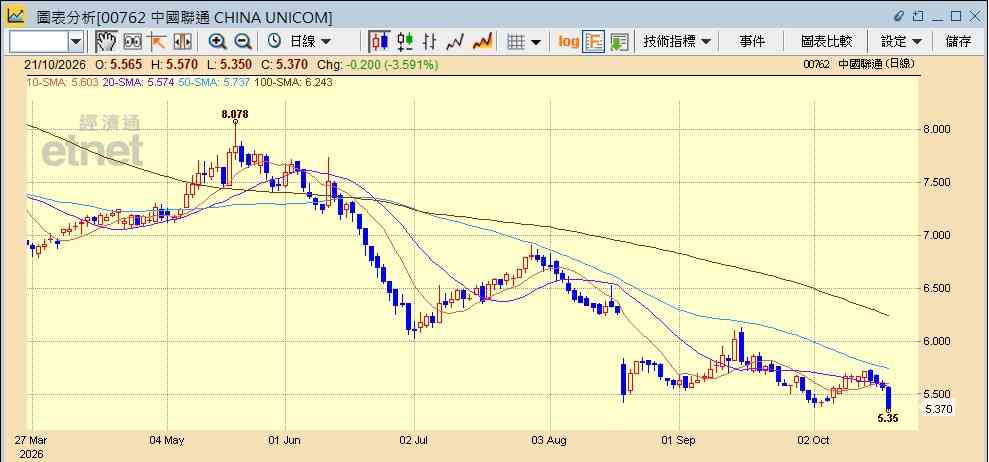989x462 pixels.
Task: Select the green candle volume chart type
Action: [405, 42]
